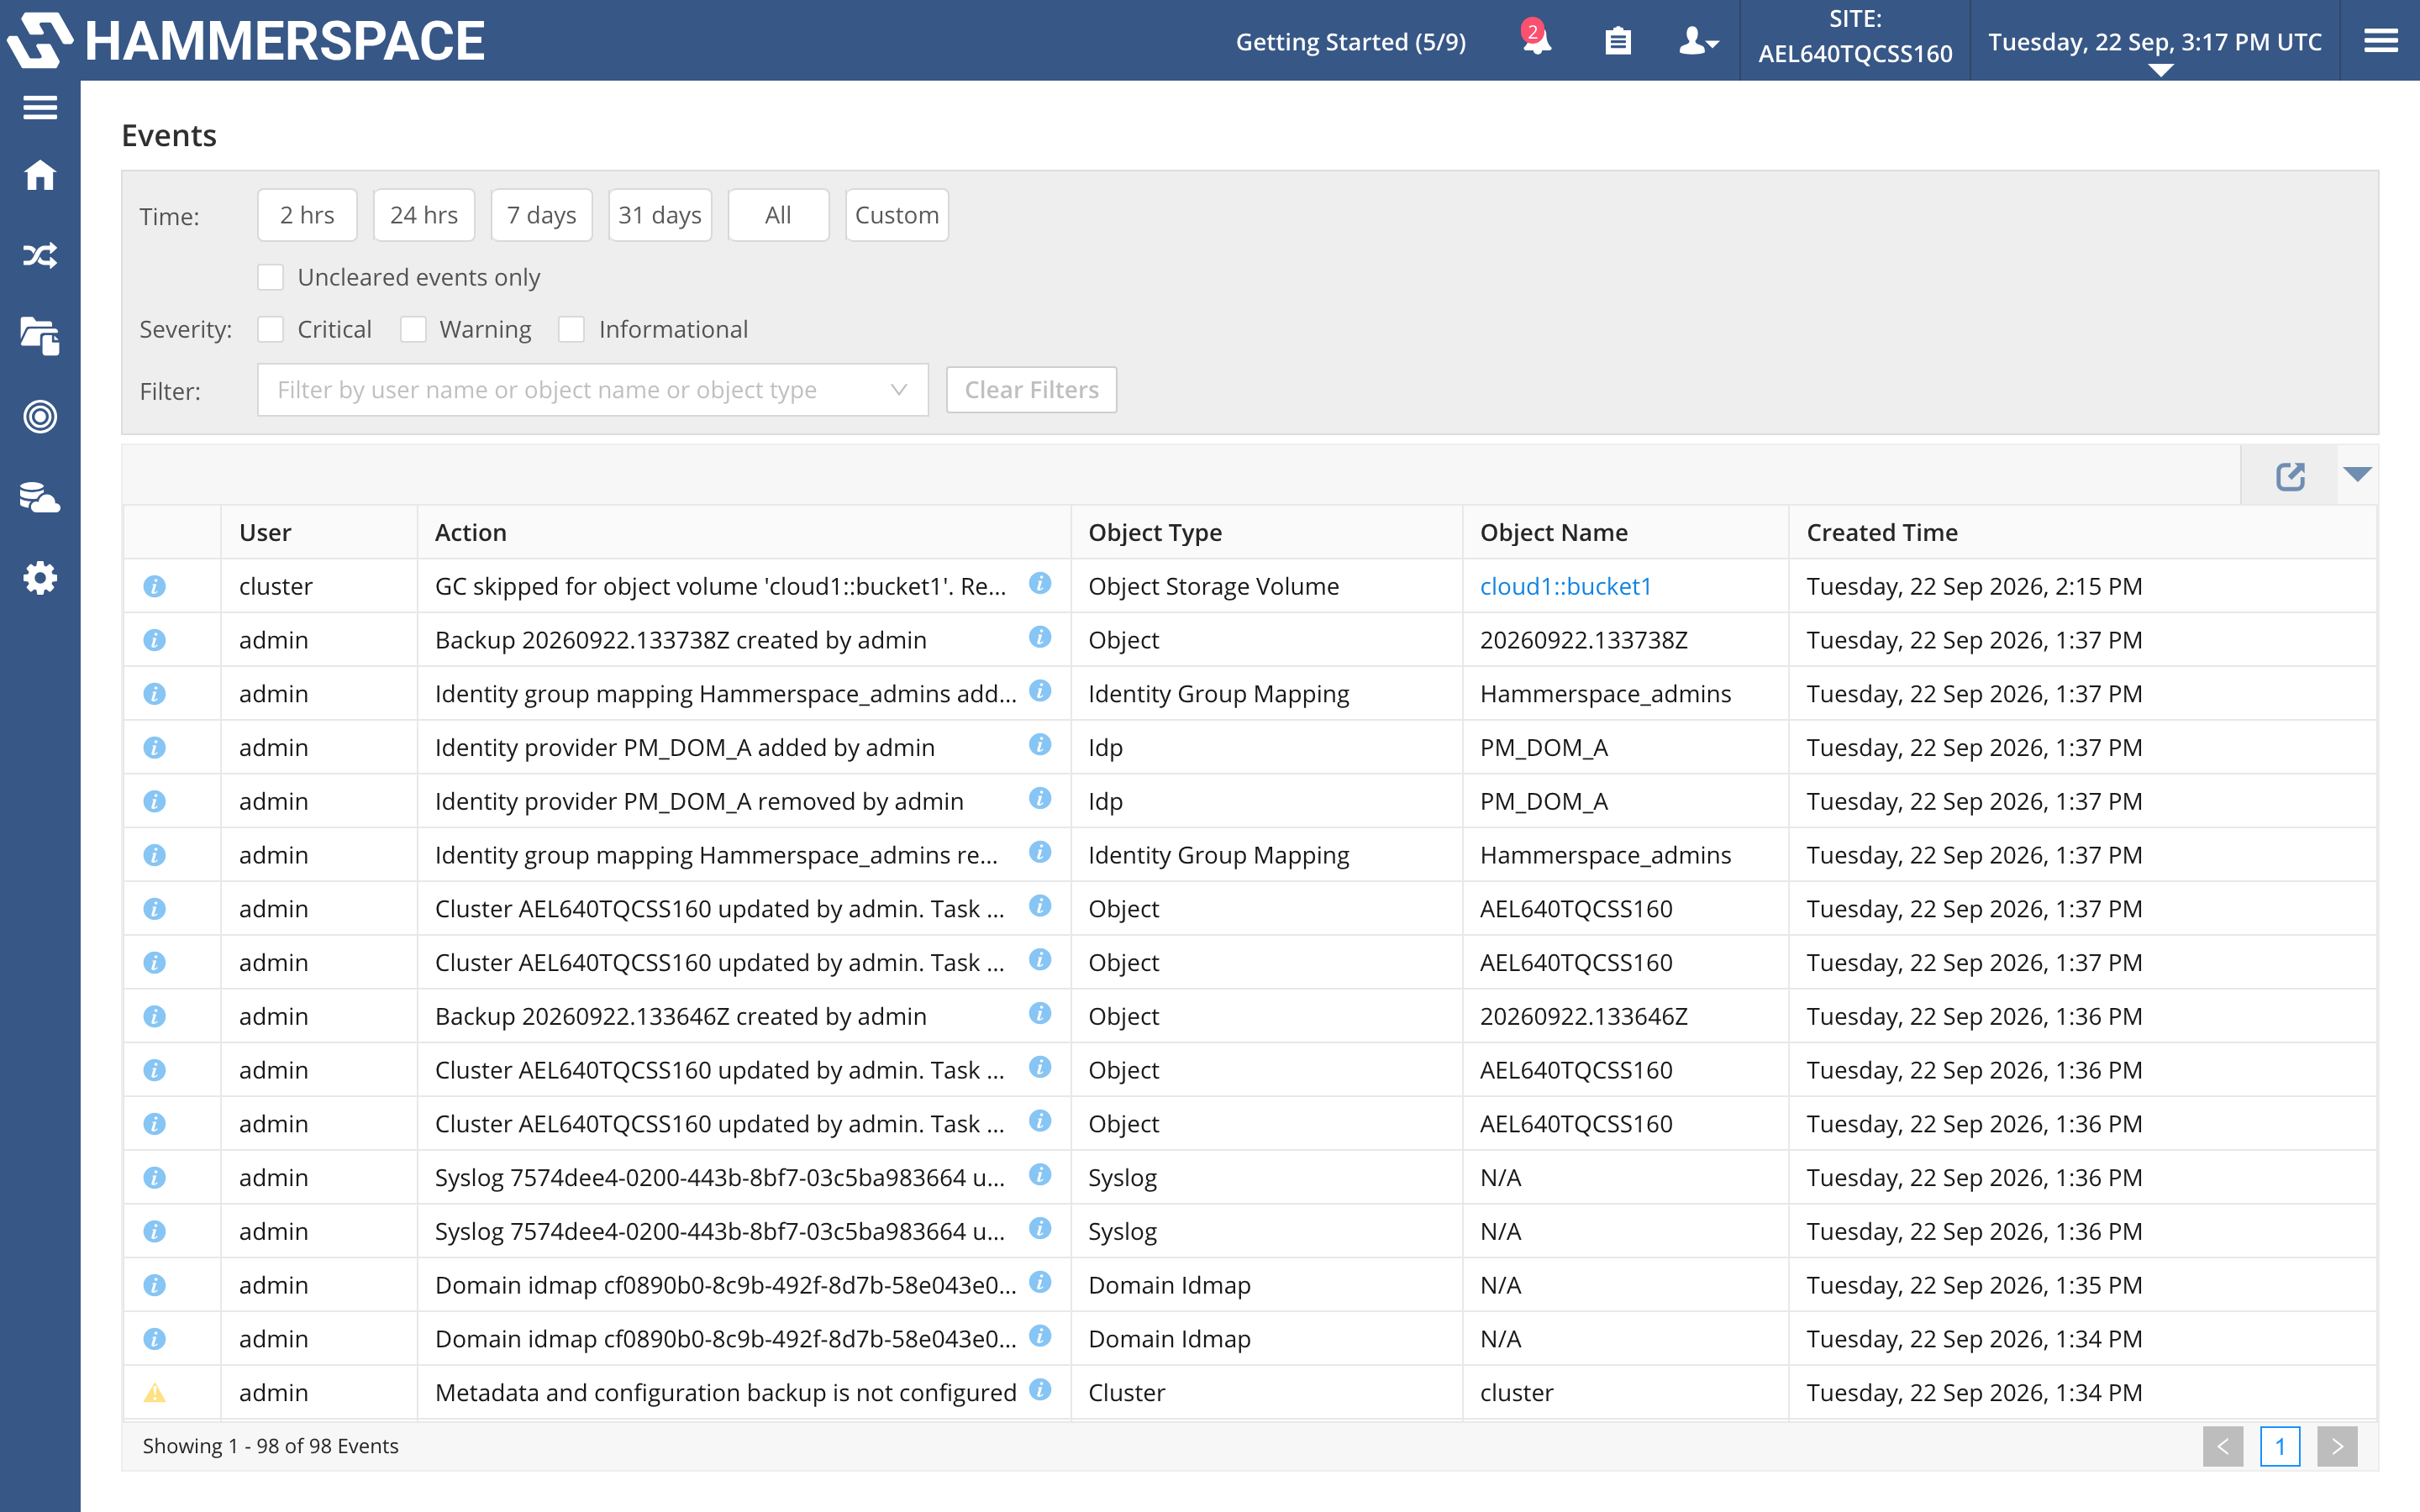Open the target objectives sidebar icon
The height and width of the screenshot is (1512, 2420).
tap(40, 417)
